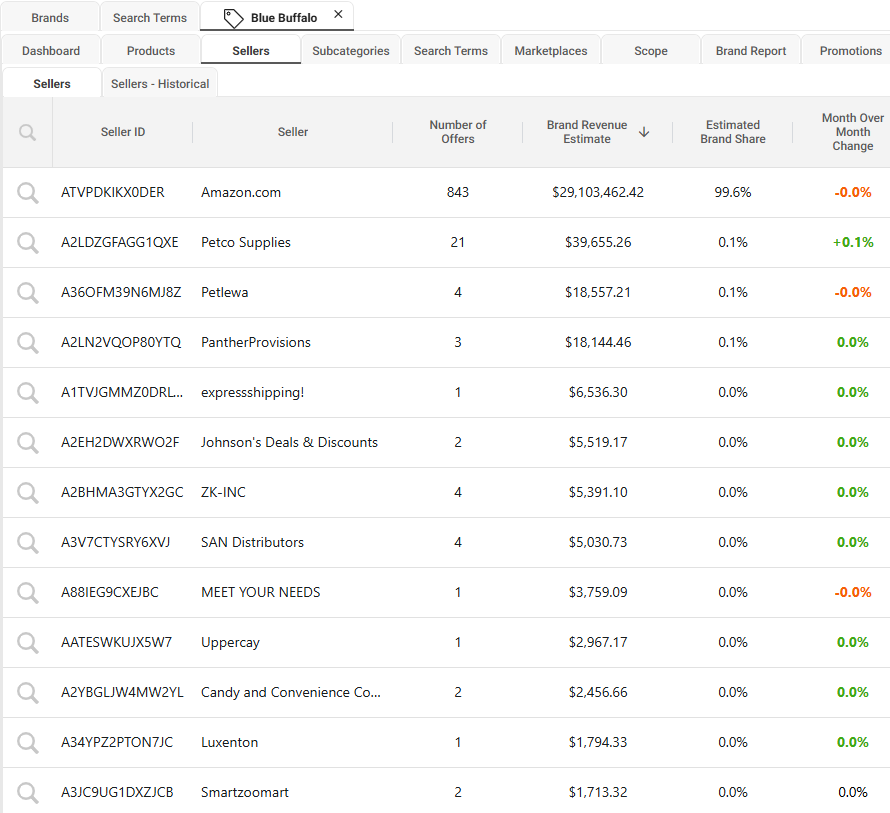Open the Brand Report tab
Viewport: 890px width, 813px height.
[x=751, y=51]
